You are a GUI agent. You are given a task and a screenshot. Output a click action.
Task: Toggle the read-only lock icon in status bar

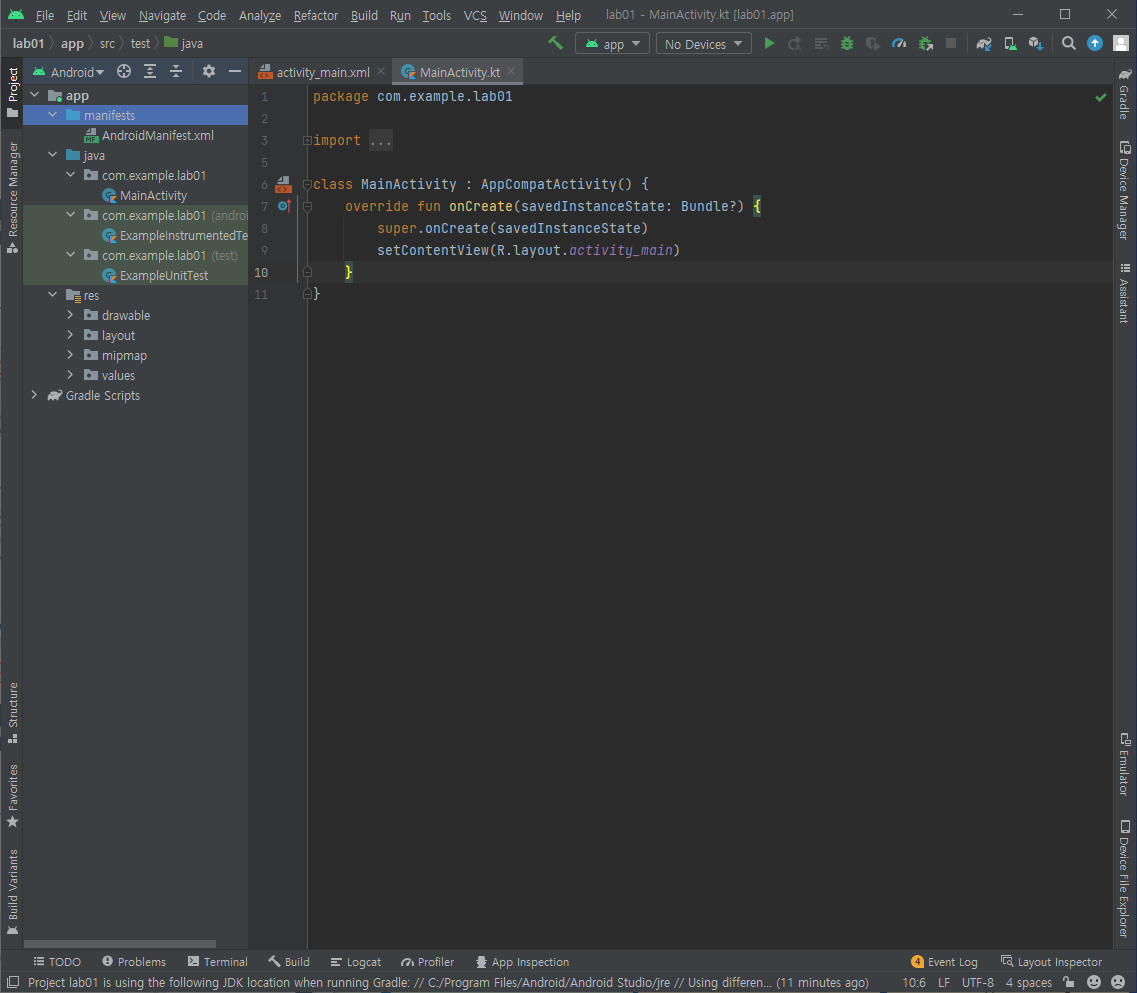coord(1068,982)
